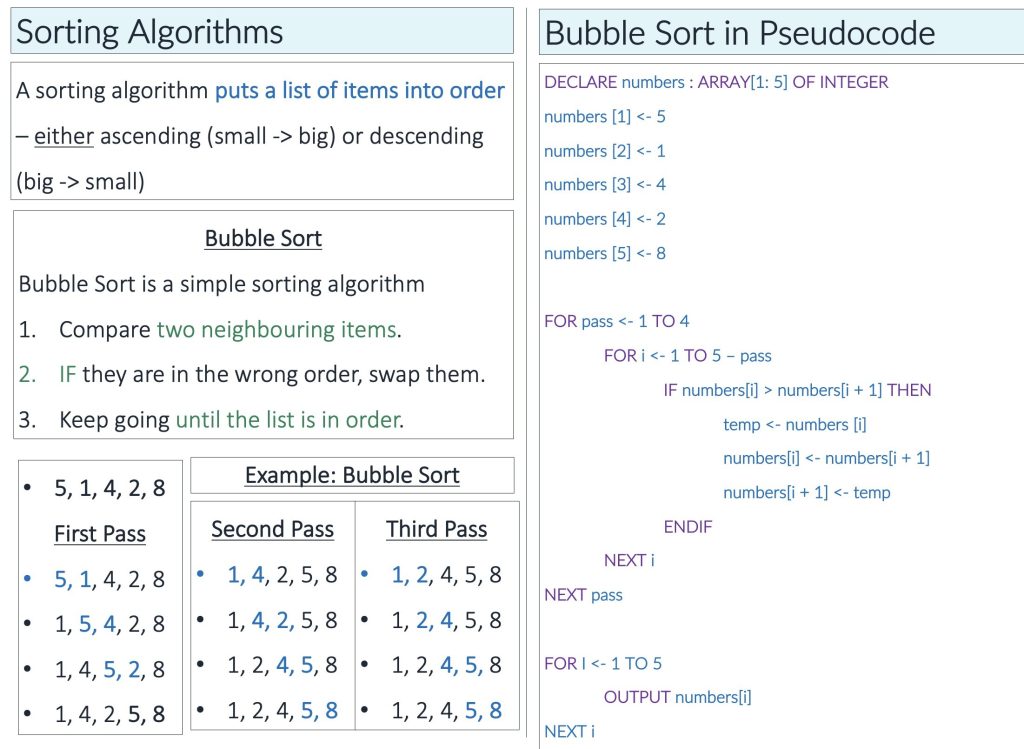Viewport: 1024px width, 749px height.
Task: Click the "numbers[i + 1] <- temp" line
Action: (806, 492)
